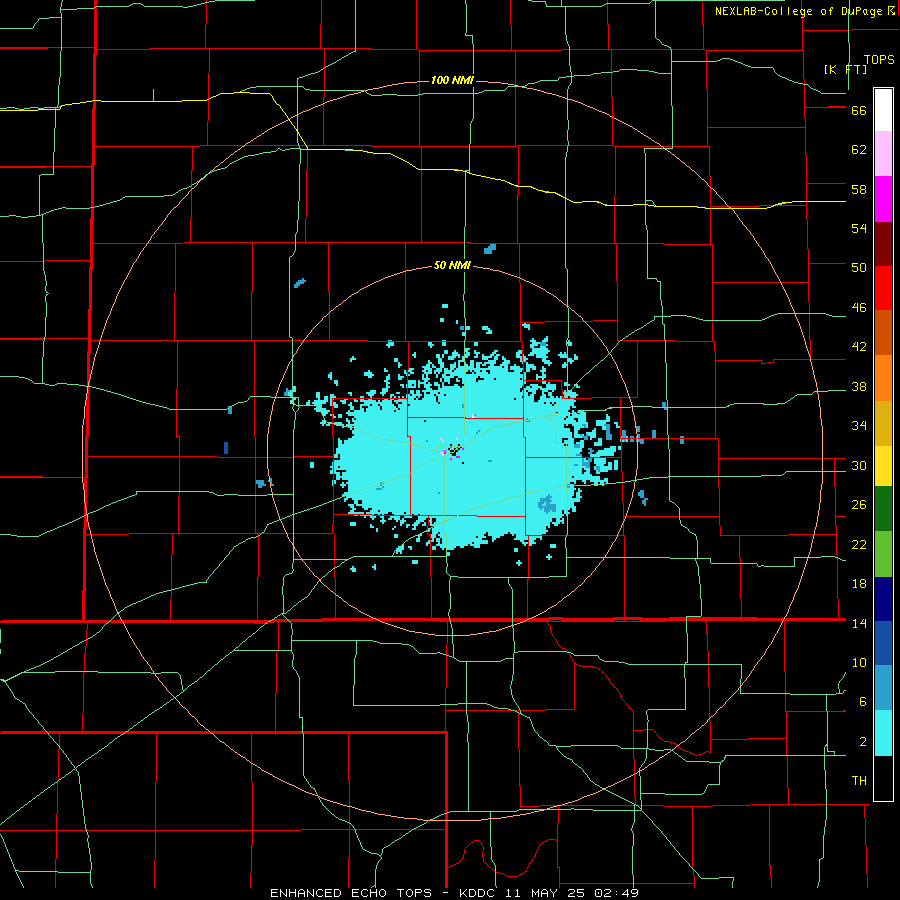Click the 34 legend scale value
Image resolution: width=900 pixels, height=900 pixels.
tap(859, 426)
